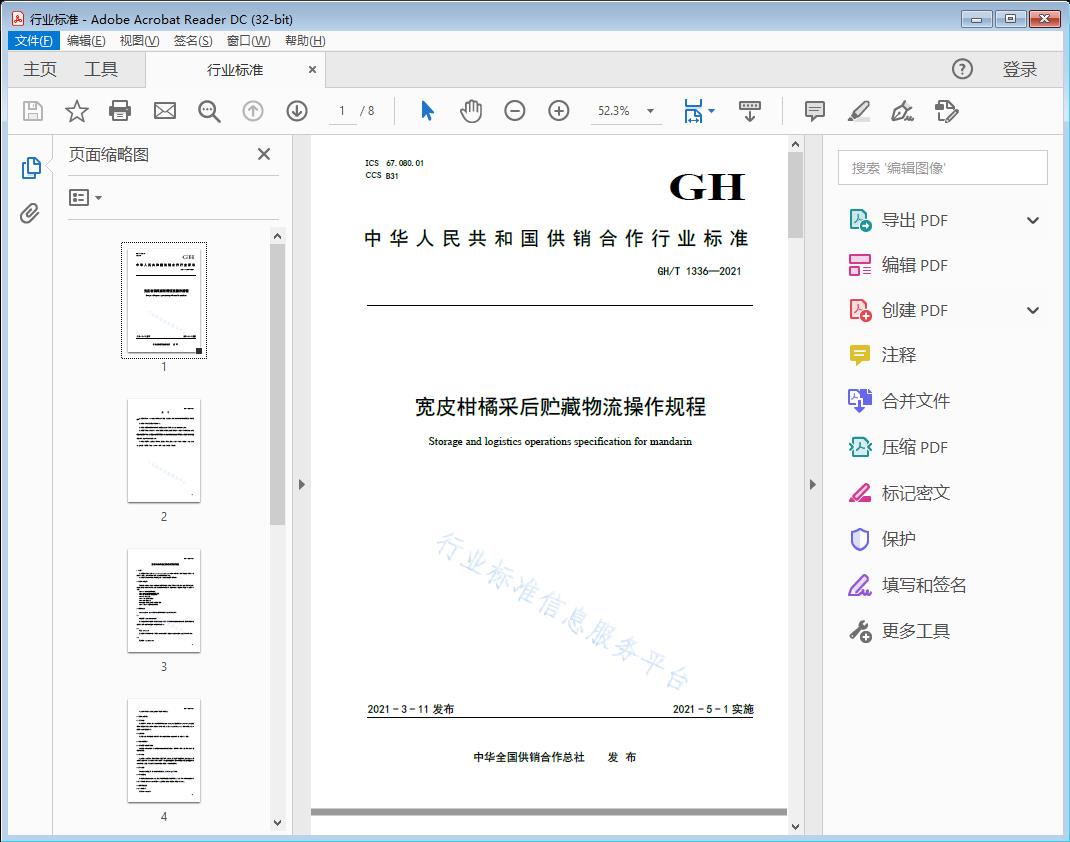Image resolution: width=1070 pixels, height=842 pixels.
Task: Save the document with the disk icon
Action: (31, 111)
